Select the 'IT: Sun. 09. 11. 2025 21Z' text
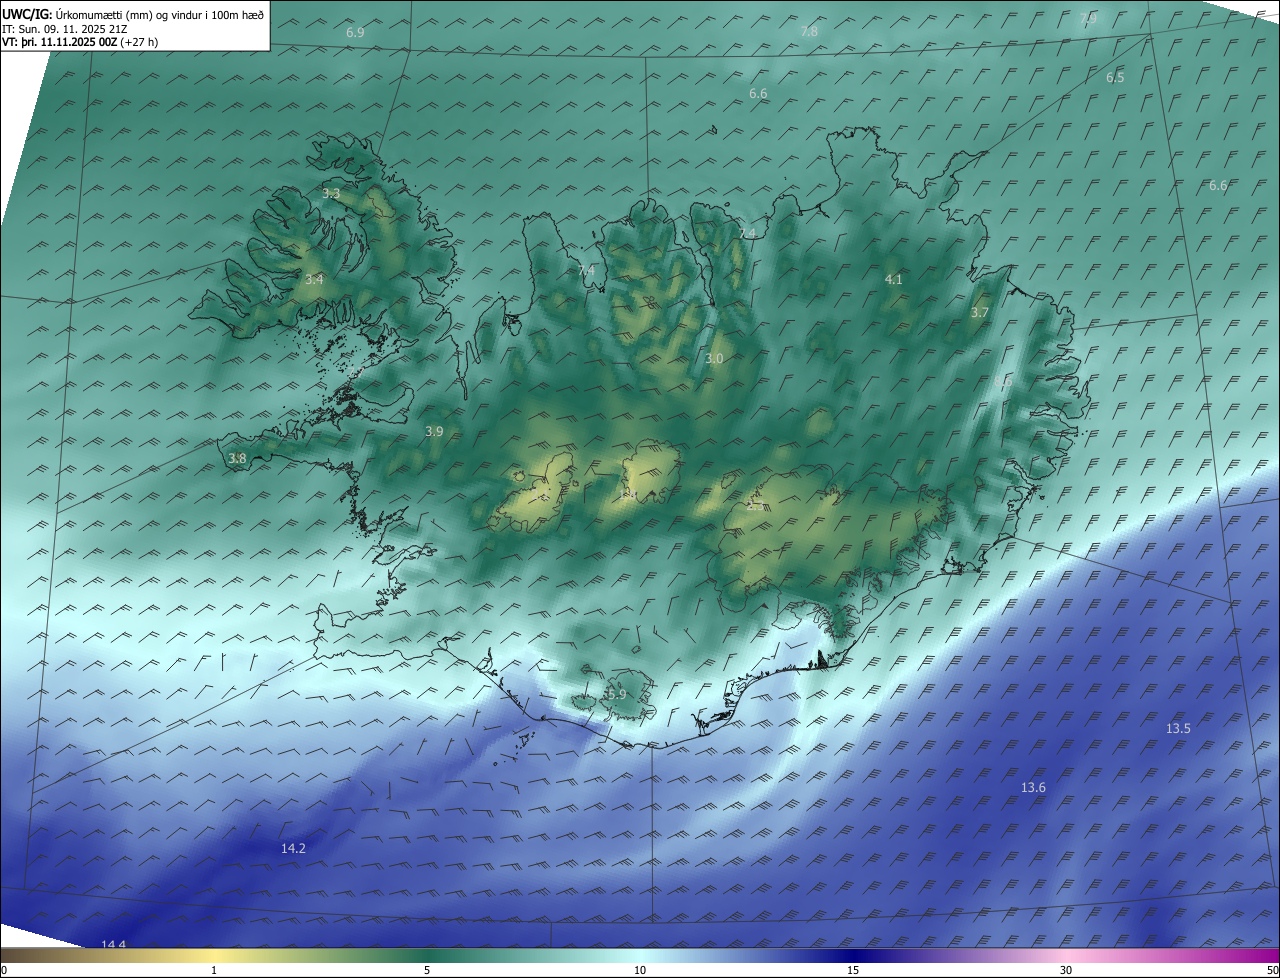 point(64,29)
